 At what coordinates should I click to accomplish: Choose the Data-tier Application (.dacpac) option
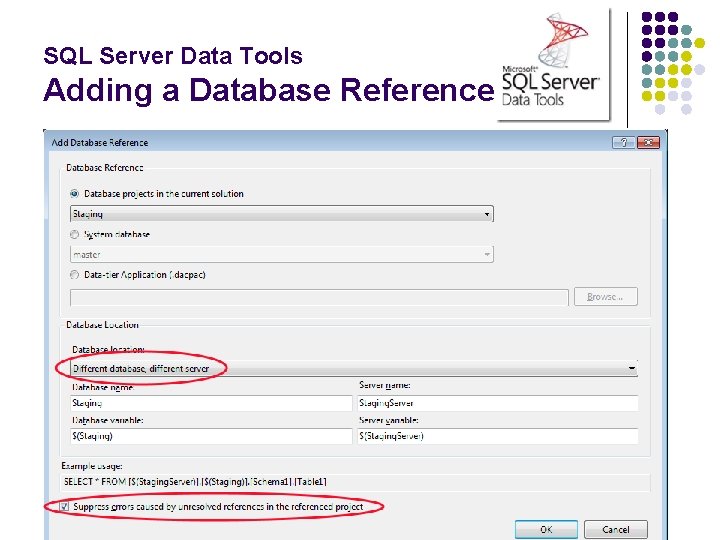click(74, 275)
